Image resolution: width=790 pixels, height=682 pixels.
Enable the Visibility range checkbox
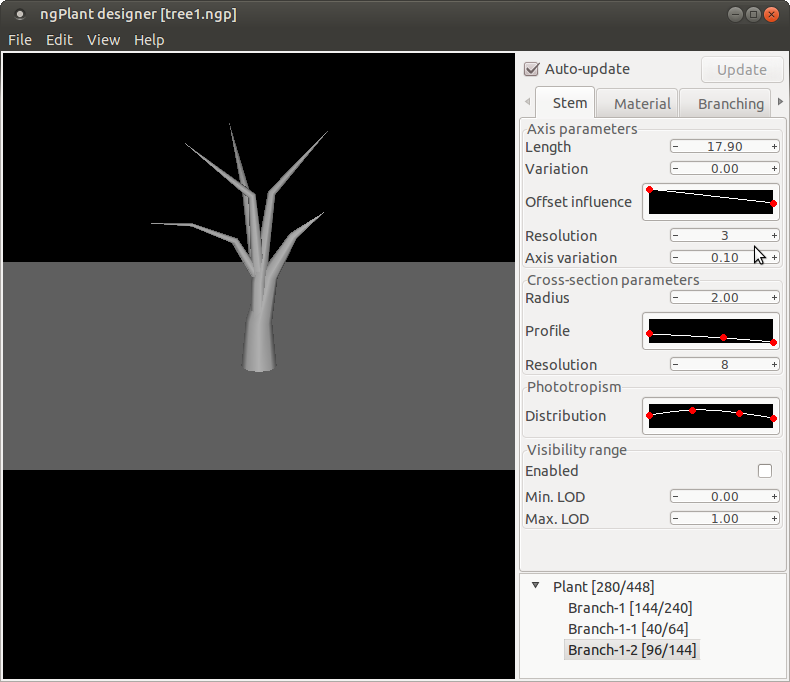coord(765,471)
